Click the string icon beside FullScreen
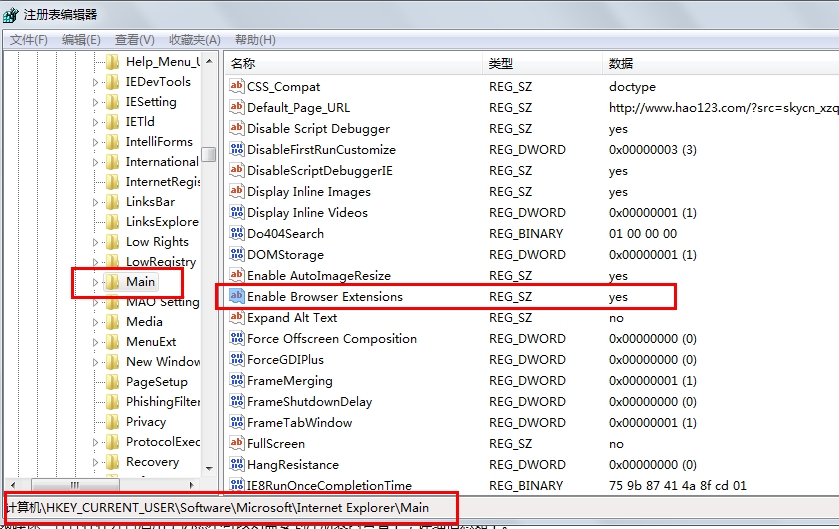This screenshot has height=529, width=839. pos(237,444)
